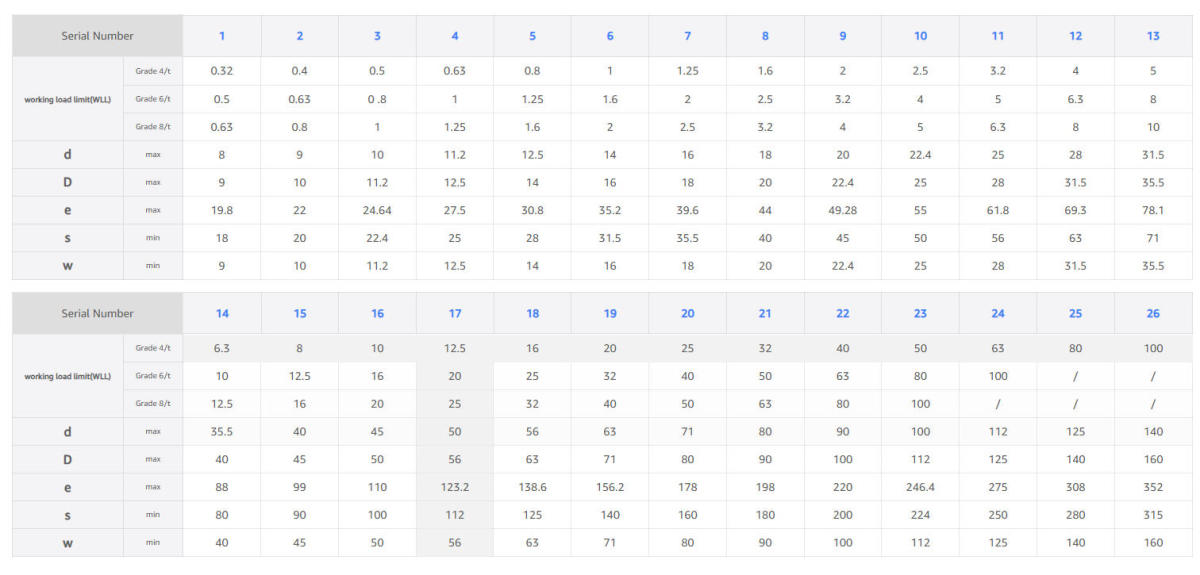Select the 0.32 Grade 4/t cell
The image size is (1200, 575).
pos(222,71)
